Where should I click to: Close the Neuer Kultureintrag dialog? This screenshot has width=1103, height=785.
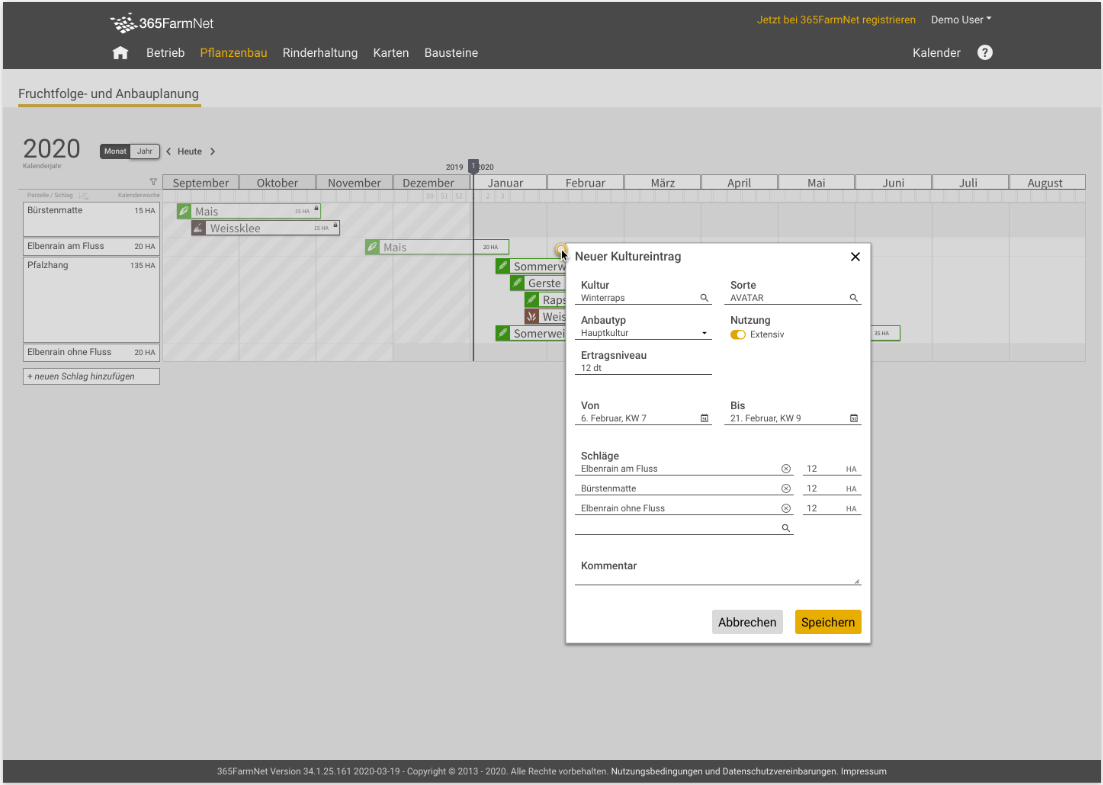[x=855, y=257]
